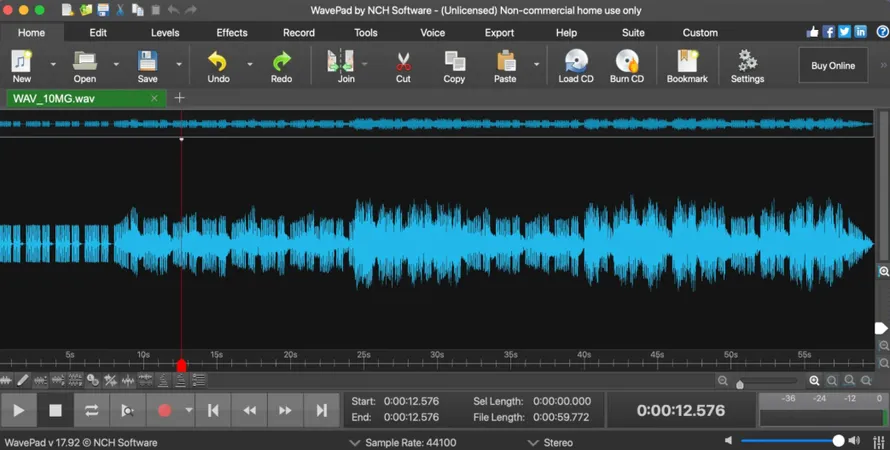Click the thumbs-up like icon
This screenshot has height=450, width=890.
coord(813,32)
